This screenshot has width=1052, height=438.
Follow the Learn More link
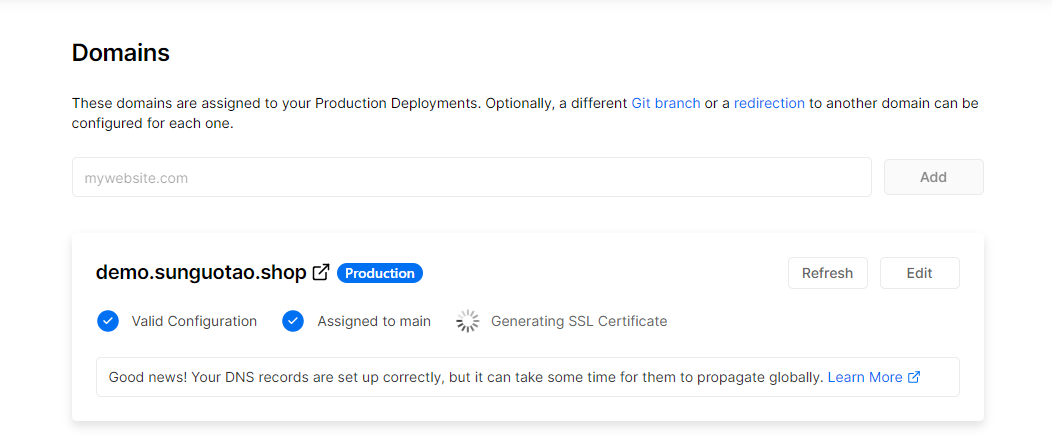(x=865, y=377)
